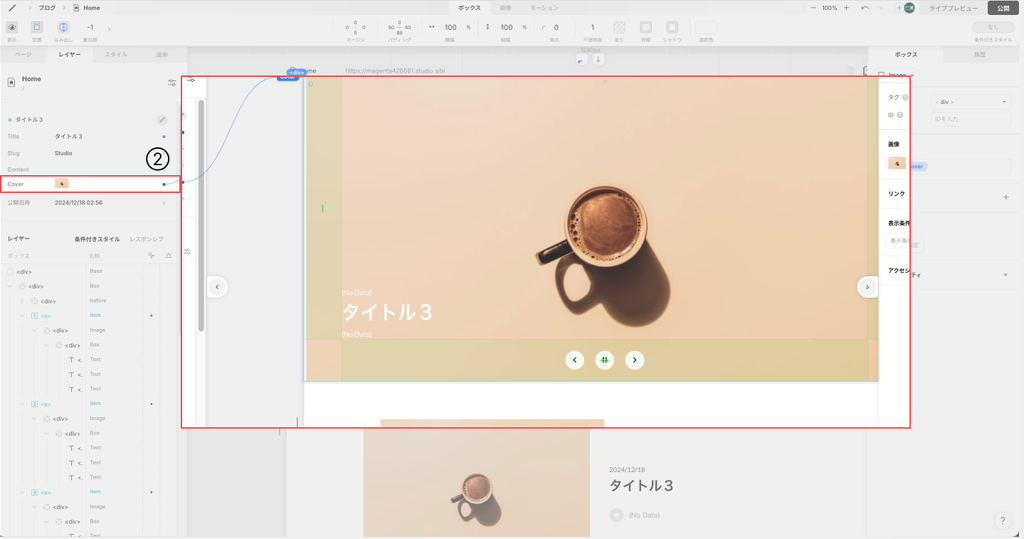Select the 配置 layout icon

(37, 27)
